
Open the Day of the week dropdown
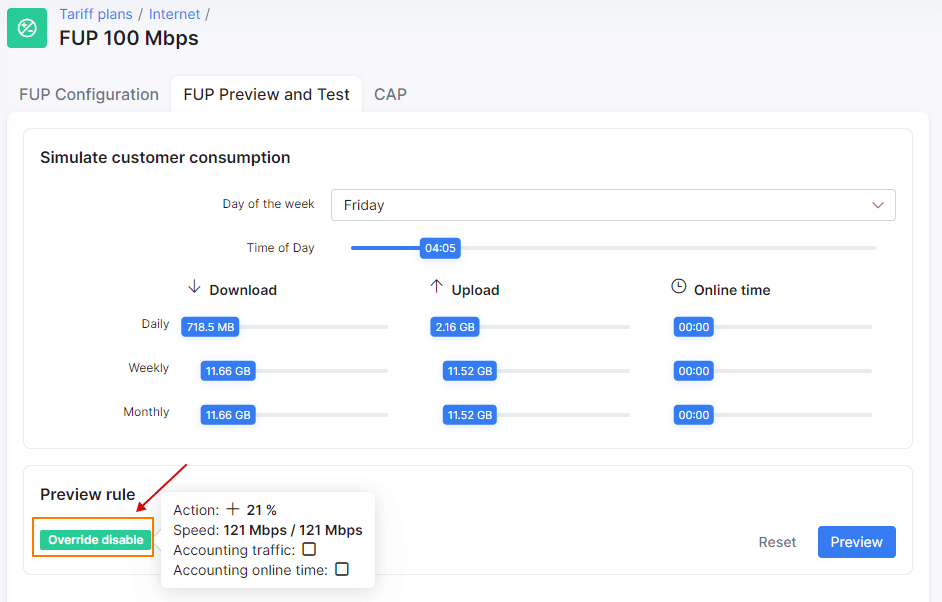point(613,205)
